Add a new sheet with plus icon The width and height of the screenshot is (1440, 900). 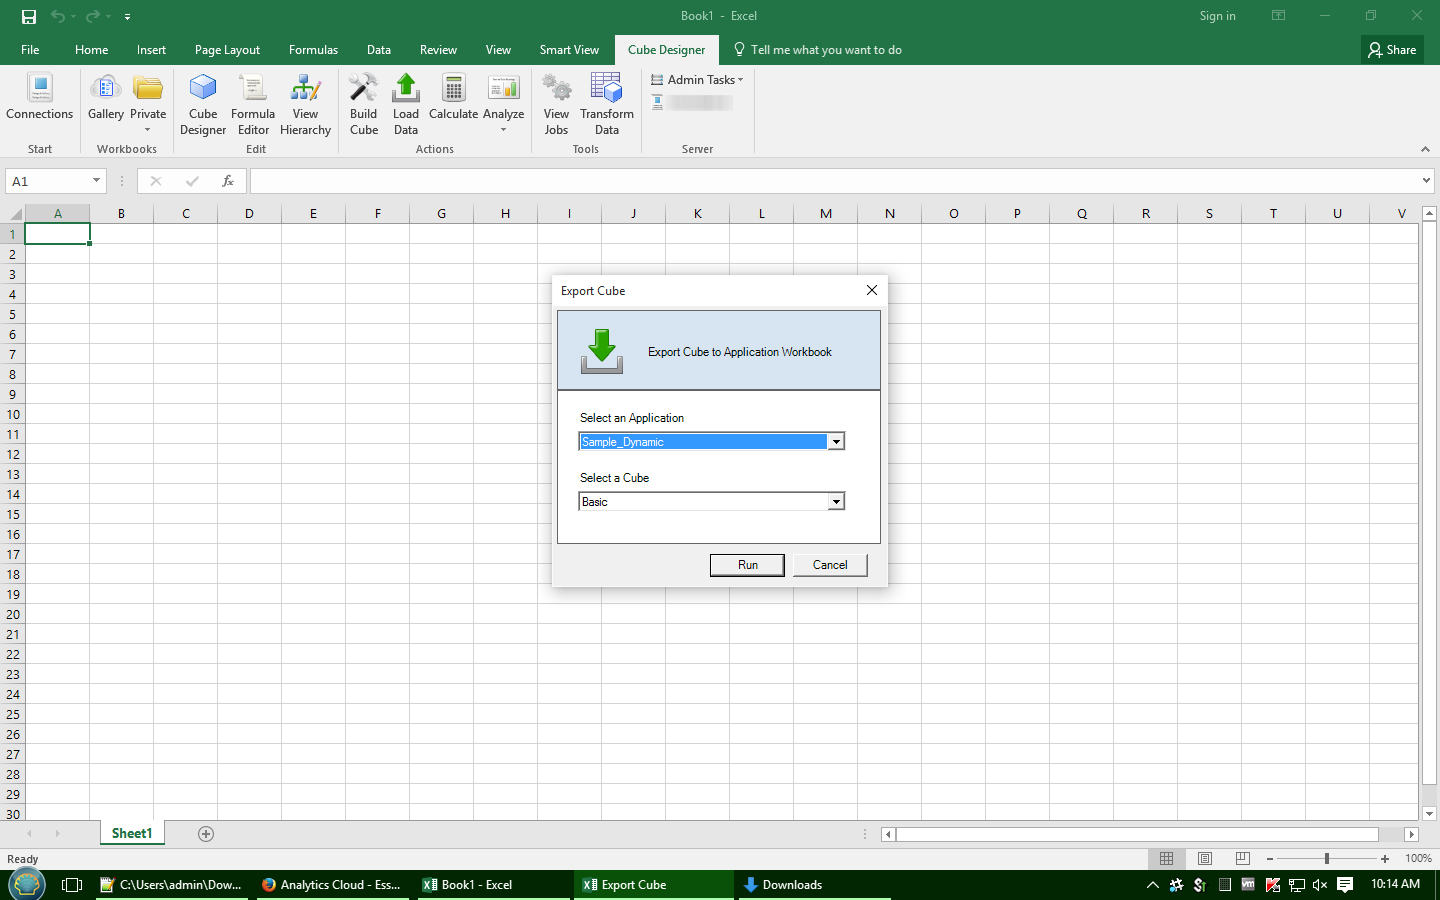pos(206,834)
